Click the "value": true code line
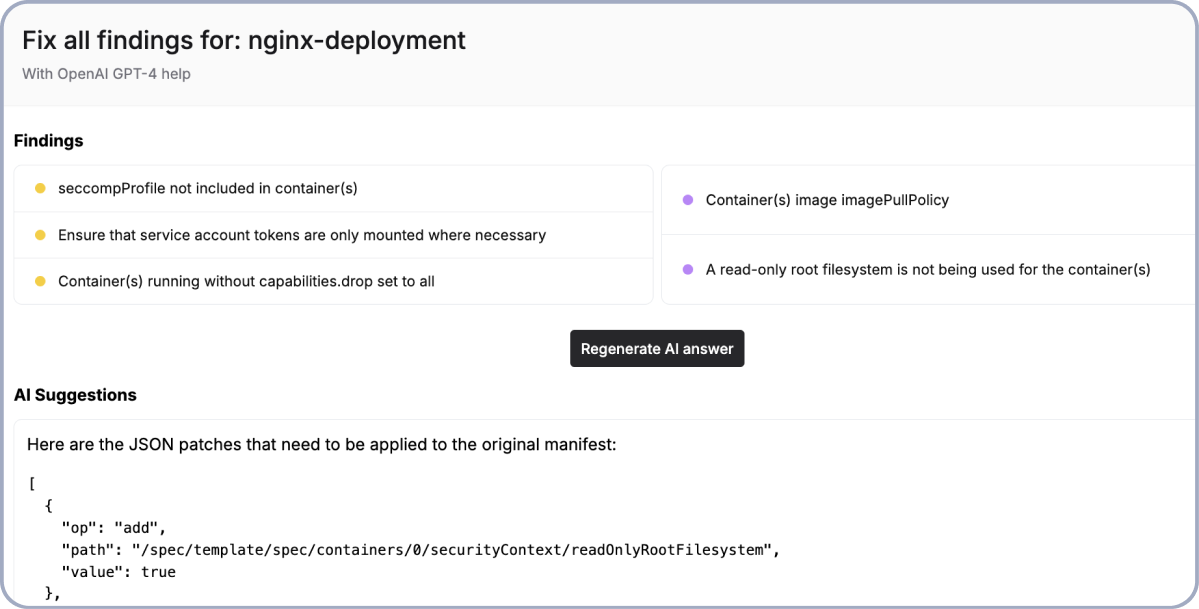1199x609 pixels. (x=118, y=572)
